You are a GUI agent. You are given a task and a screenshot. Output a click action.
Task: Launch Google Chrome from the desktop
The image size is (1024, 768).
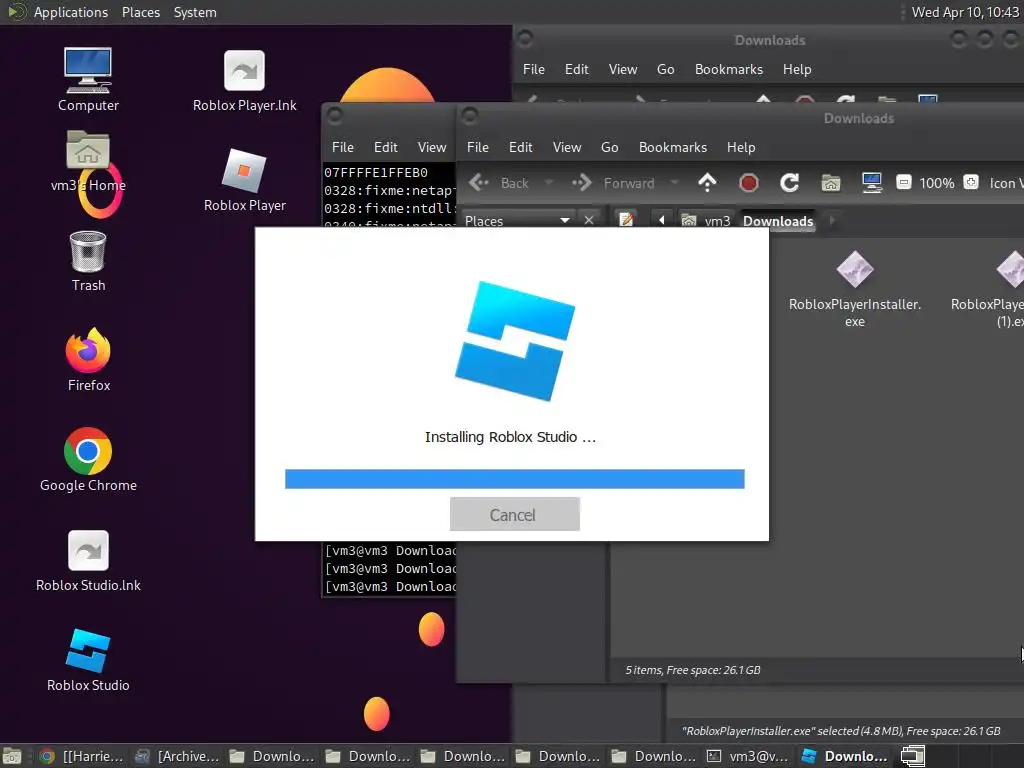pyautogui.click(x=88, y=459)
